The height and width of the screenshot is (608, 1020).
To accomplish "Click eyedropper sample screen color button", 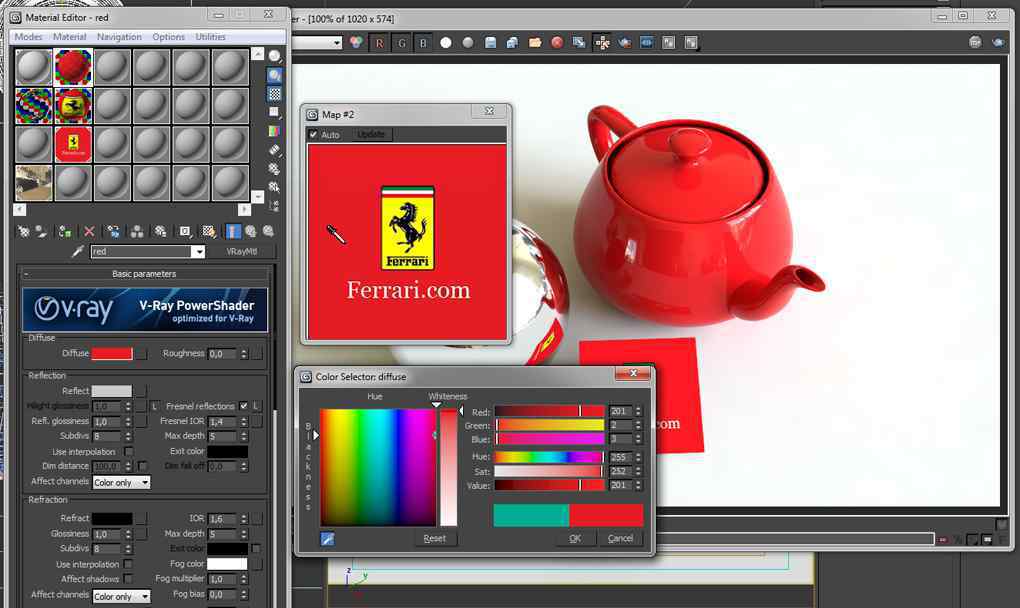I will coord(327,538).
